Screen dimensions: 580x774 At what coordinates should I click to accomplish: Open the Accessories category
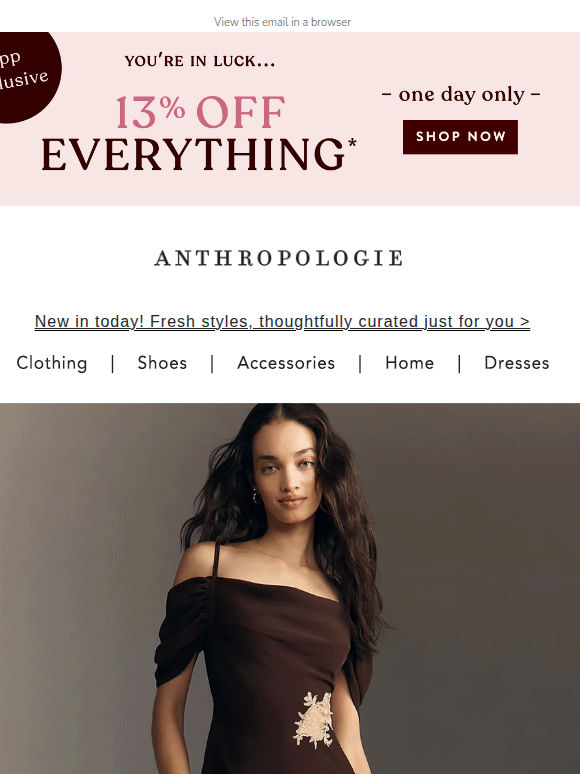tap(286, 363)
